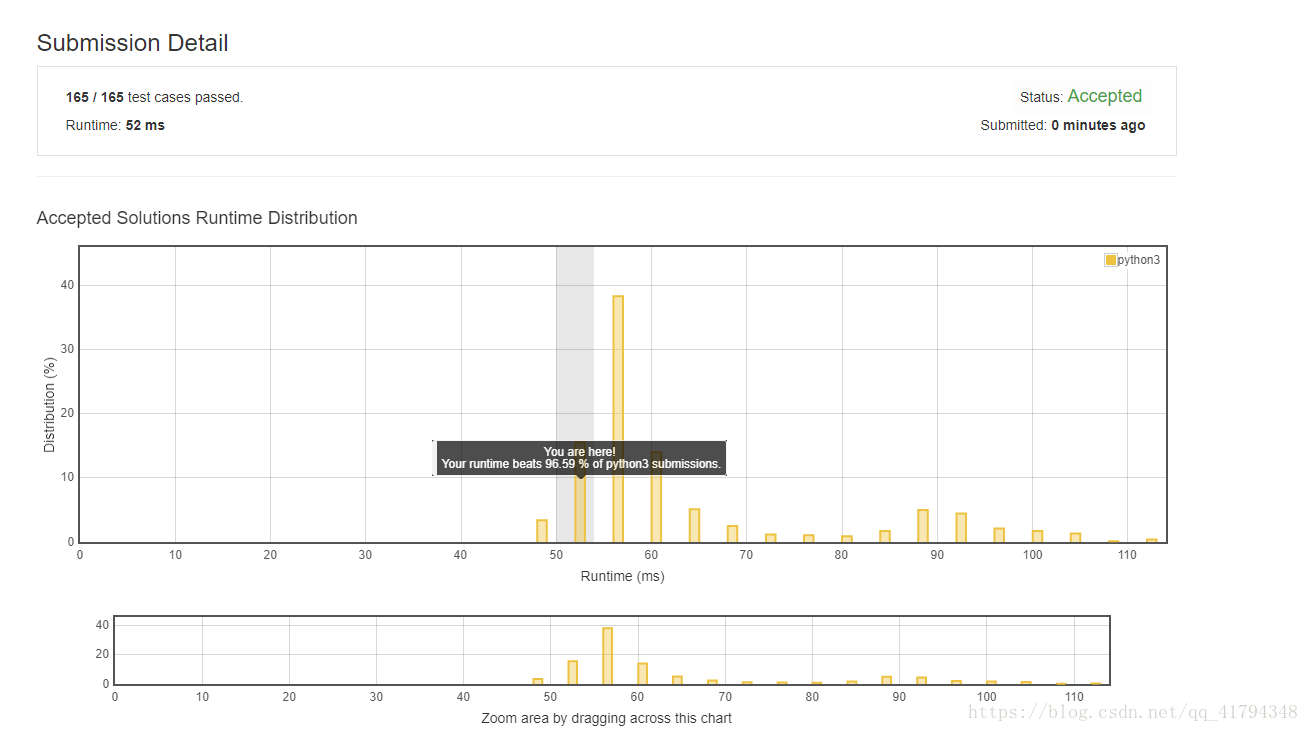Click 'Accepted Solutions Runtime Distribution' heading
Viewport: 1309px width, 732px height.
click(197, 218)
